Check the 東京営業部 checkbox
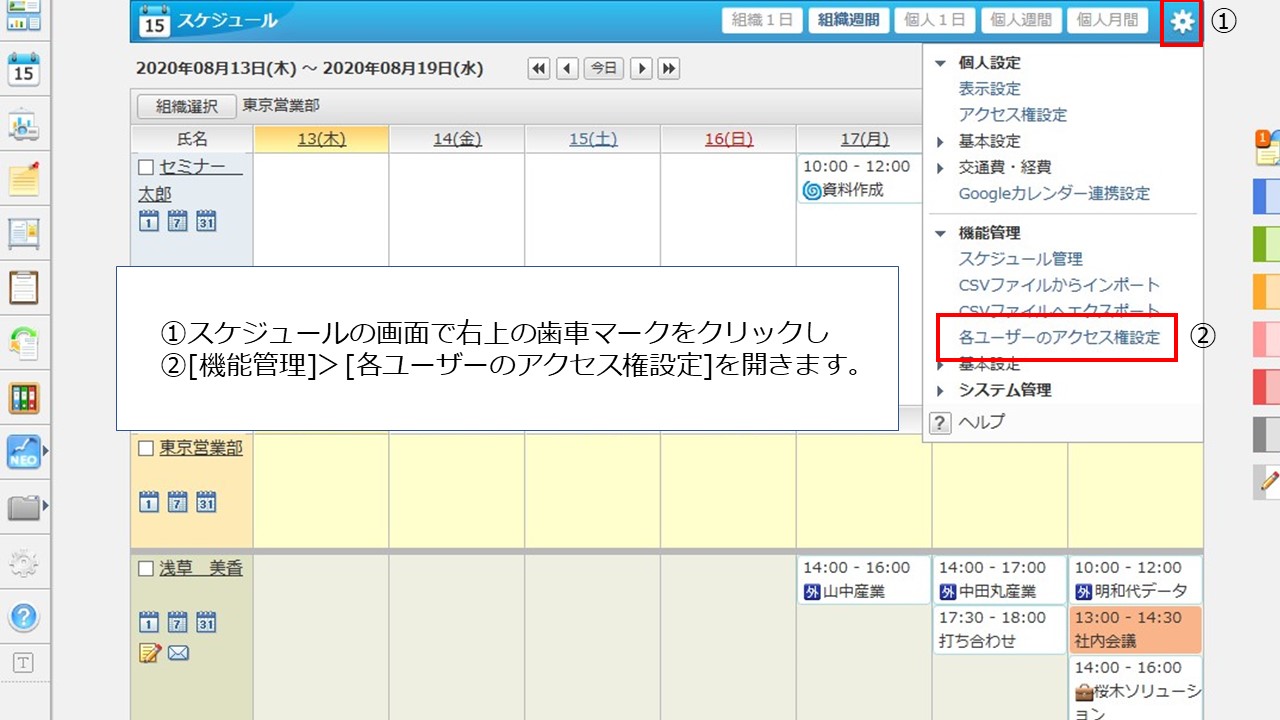 [146, 449]
